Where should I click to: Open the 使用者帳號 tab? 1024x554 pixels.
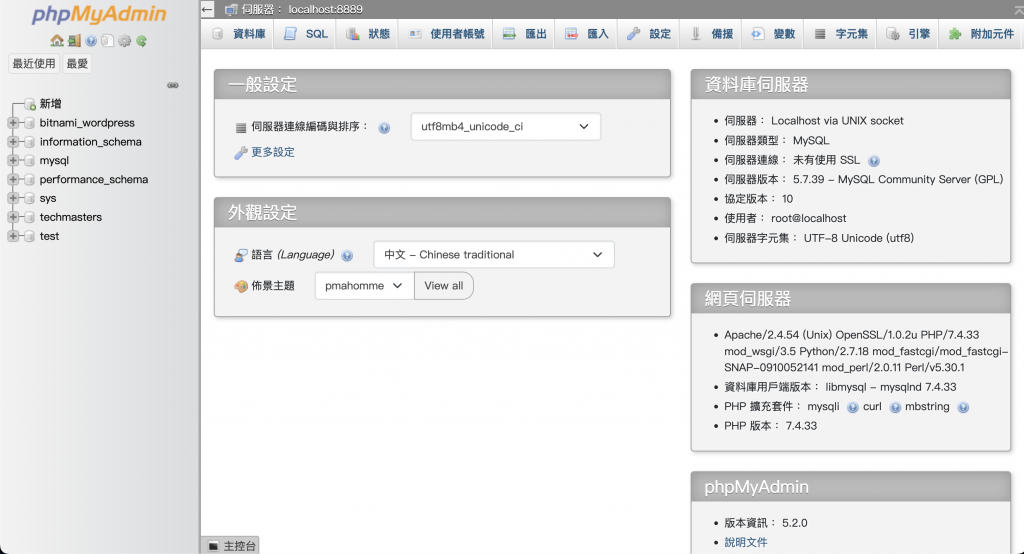(x=445, y=34)
